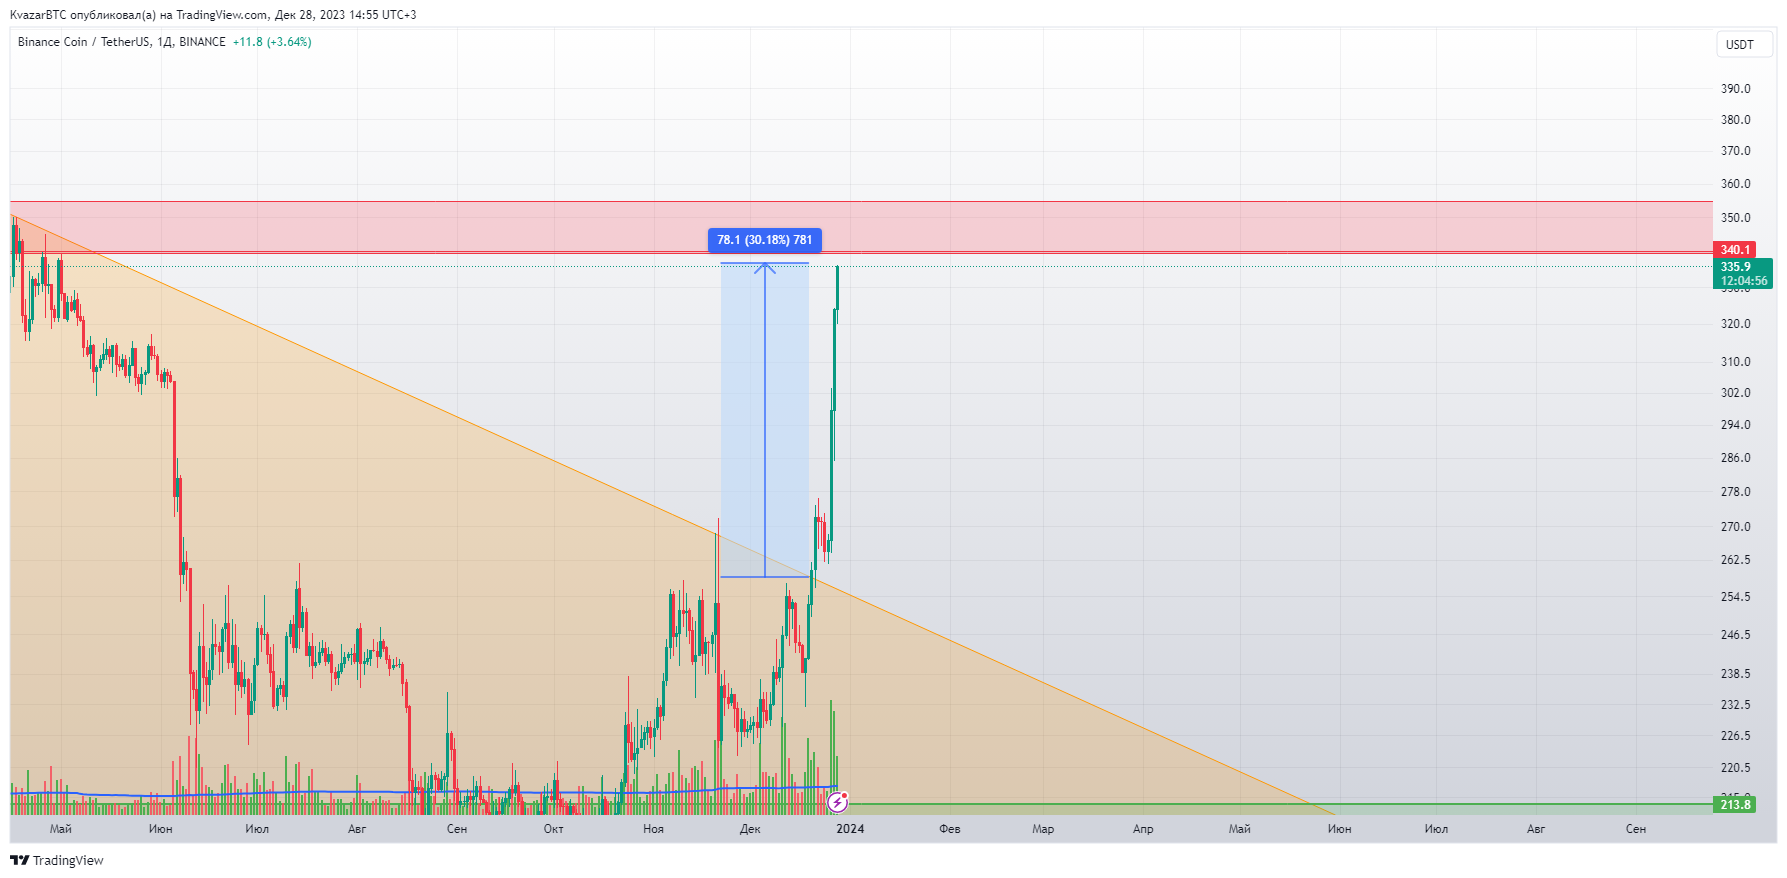Click the 270.0 price axis label
Viewport: 1787px width, 878px height.
1736,527
